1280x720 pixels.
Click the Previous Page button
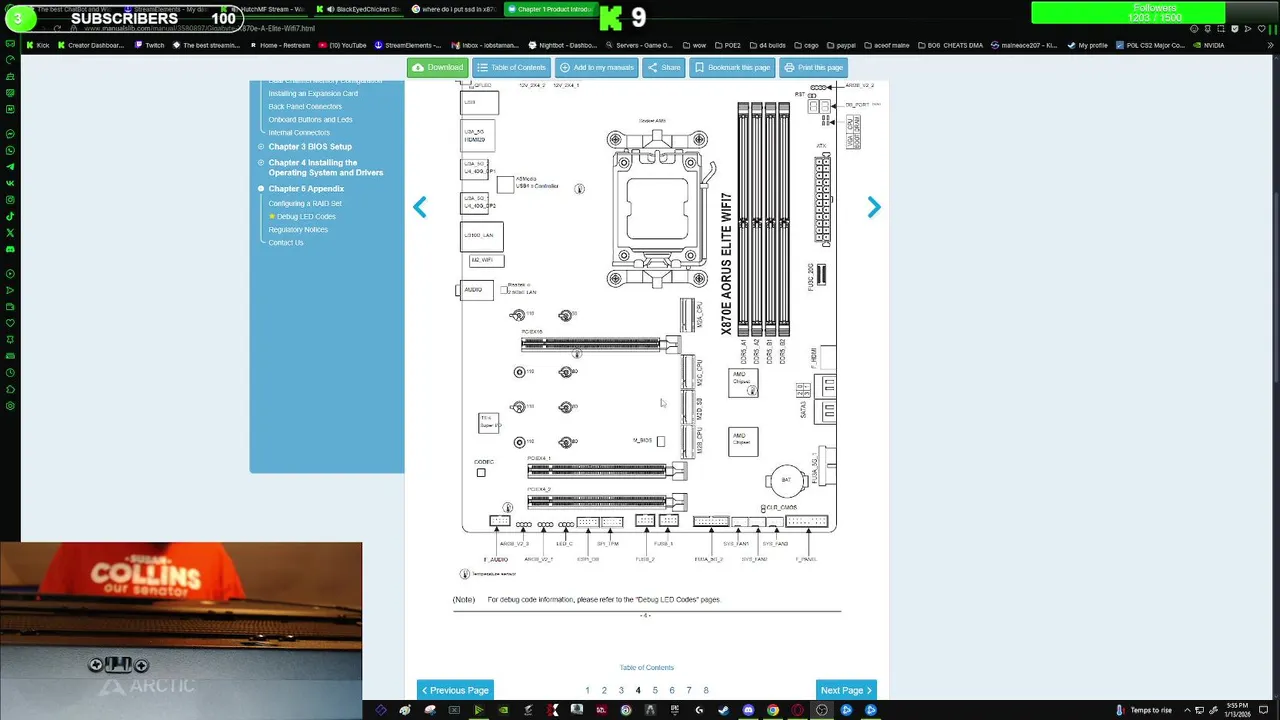pos(455,690)
